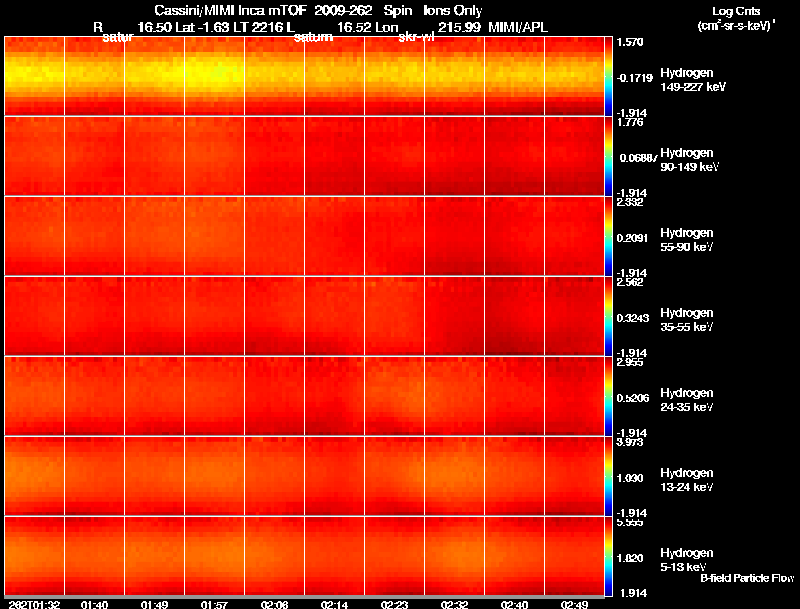800x609 pixels.
Task: Click the Hydrogen 35-55 keV label
Action: pos(687,320)
